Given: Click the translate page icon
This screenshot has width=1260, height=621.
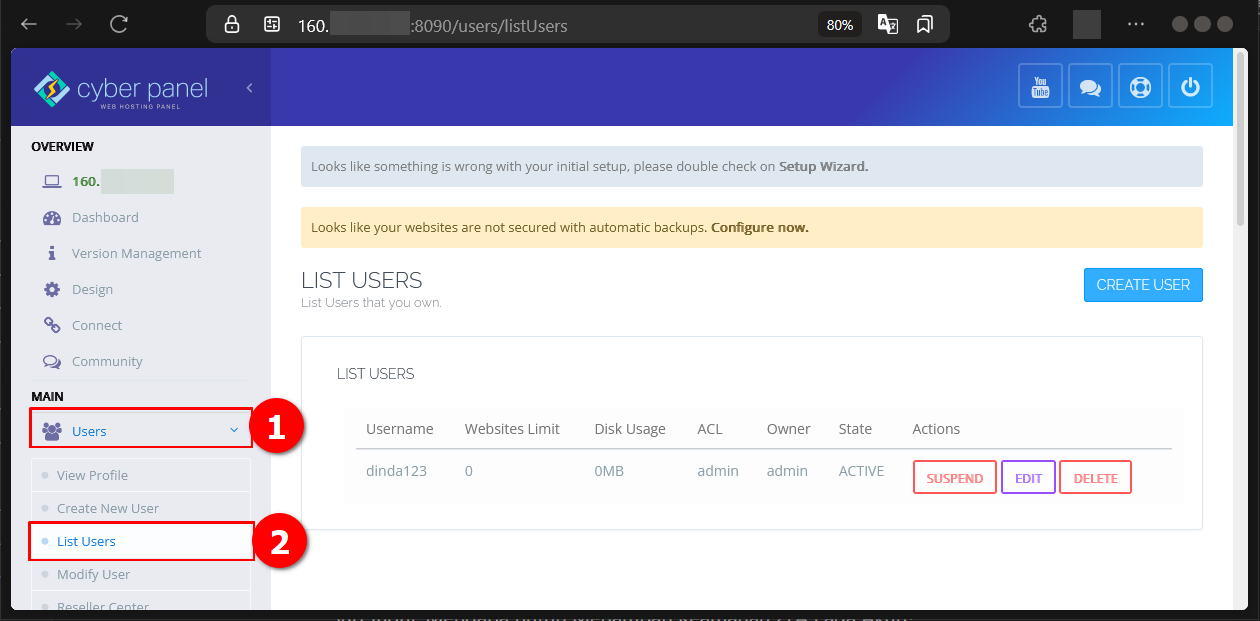Looking at the screenshot, I should [x=888, y=25].
